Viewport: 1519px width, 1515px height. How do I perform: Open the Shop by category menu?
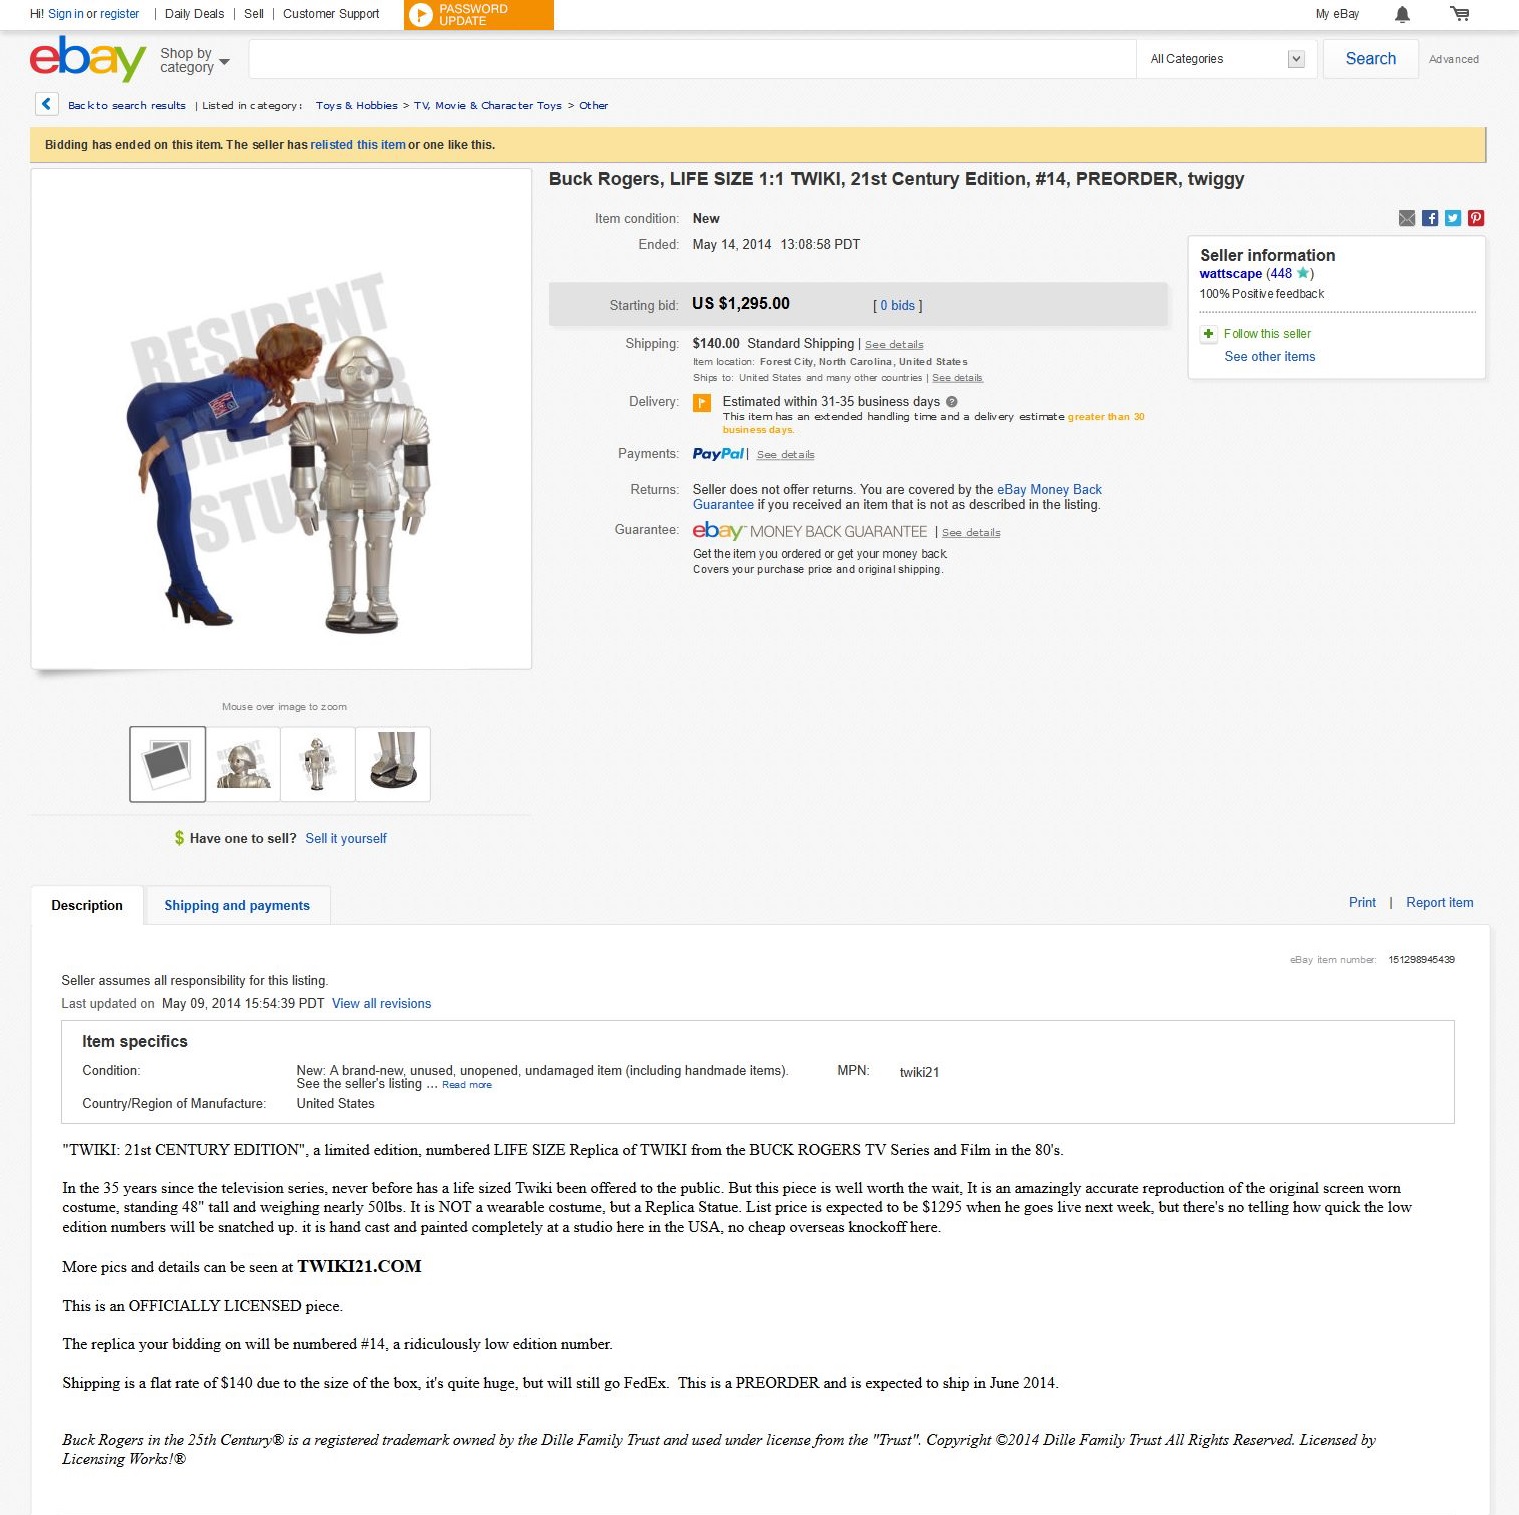pyautogui.click(x=194, y=60)
